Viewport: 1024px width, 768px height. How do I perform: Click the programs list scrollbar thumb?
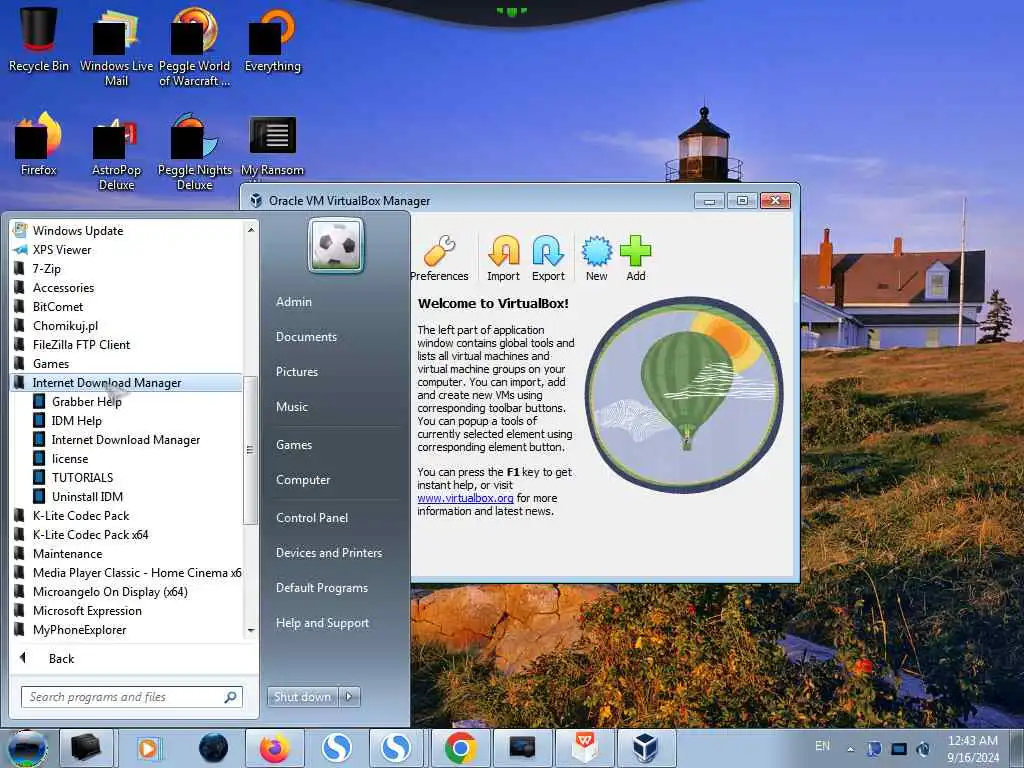250,450
